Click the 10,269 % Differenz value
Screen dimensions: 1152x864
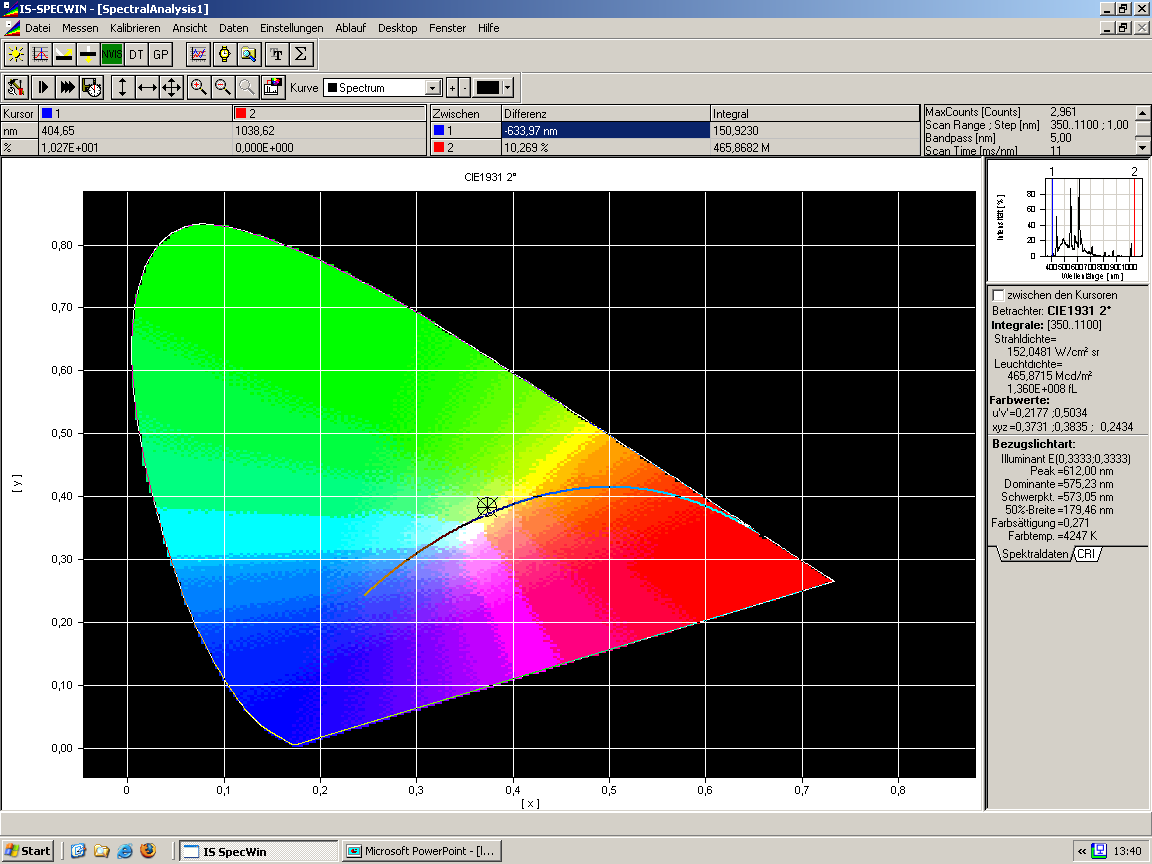(526, 148)
